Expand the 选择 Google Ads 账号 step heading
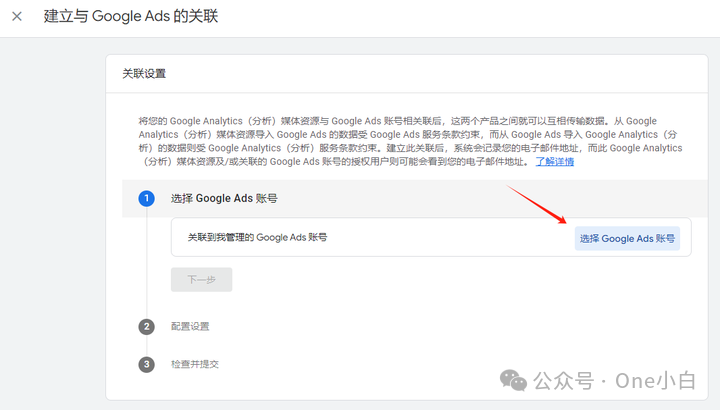Viewport: 720px width, 410px height. (224, 198)
